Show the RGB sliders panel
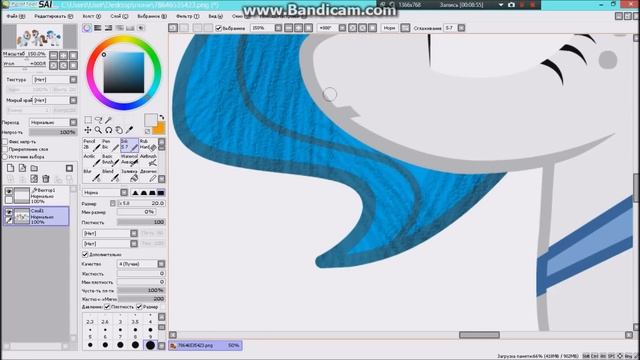The height and width of the screenshot is (360, 640). point(98,28)
